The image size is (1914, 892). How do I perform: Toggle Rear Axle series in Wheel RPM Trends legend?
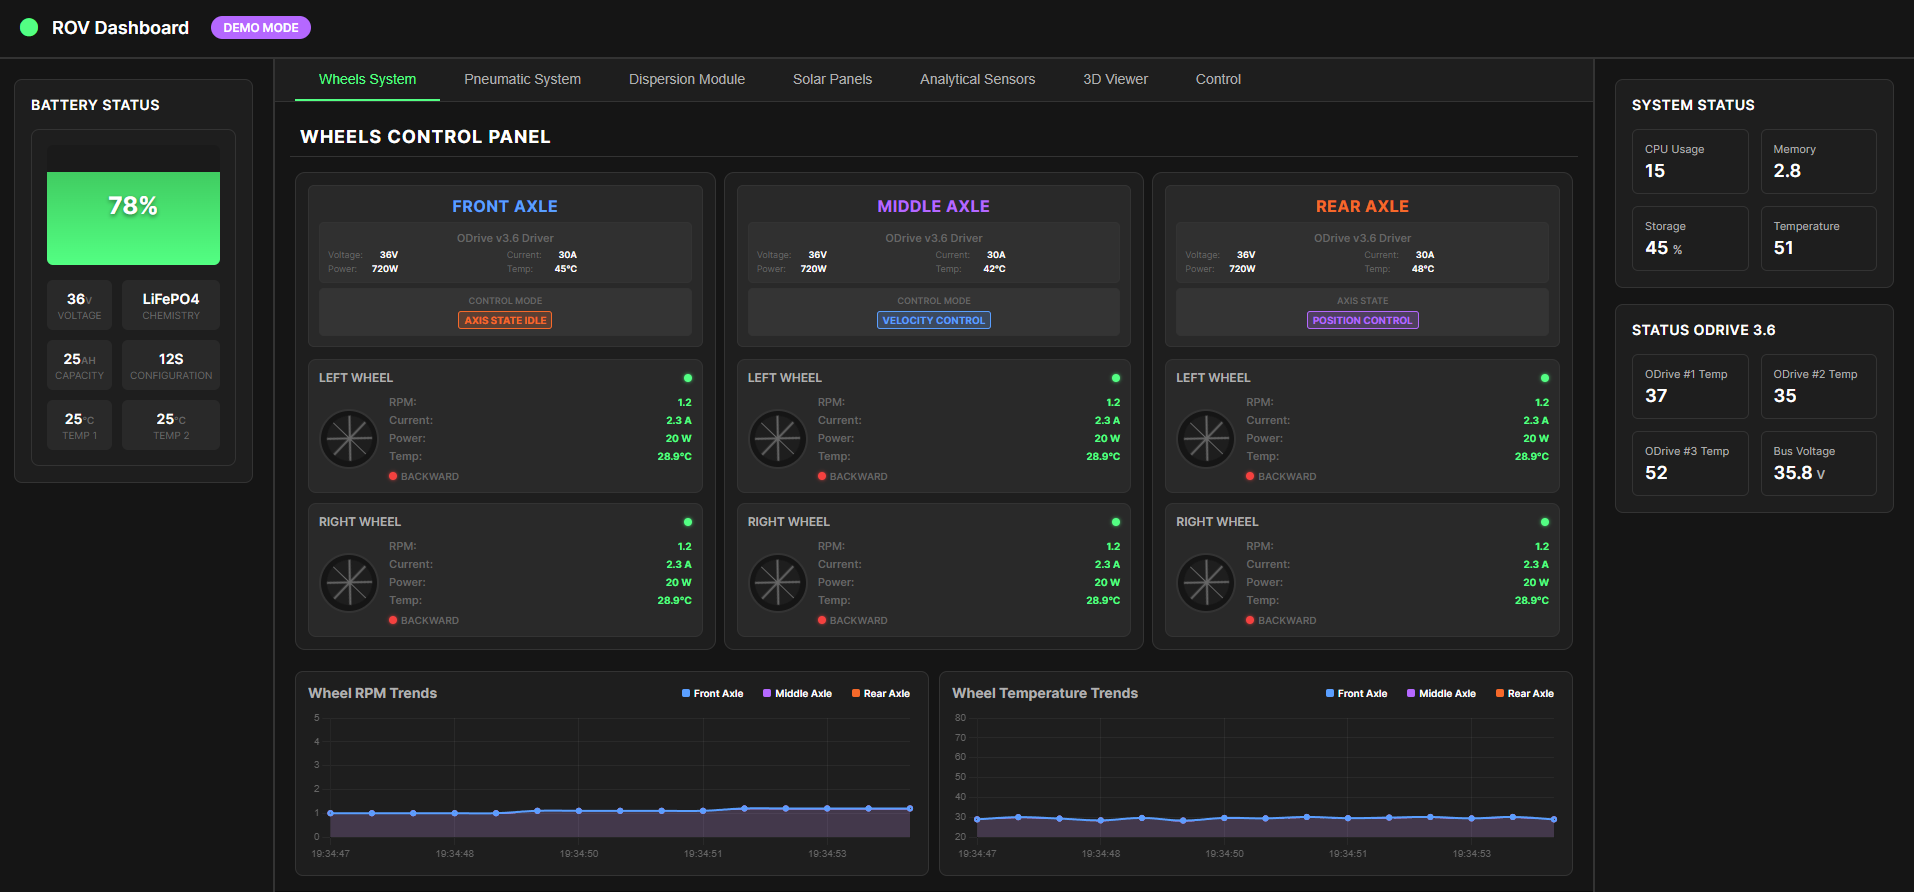tap(880, 693)
